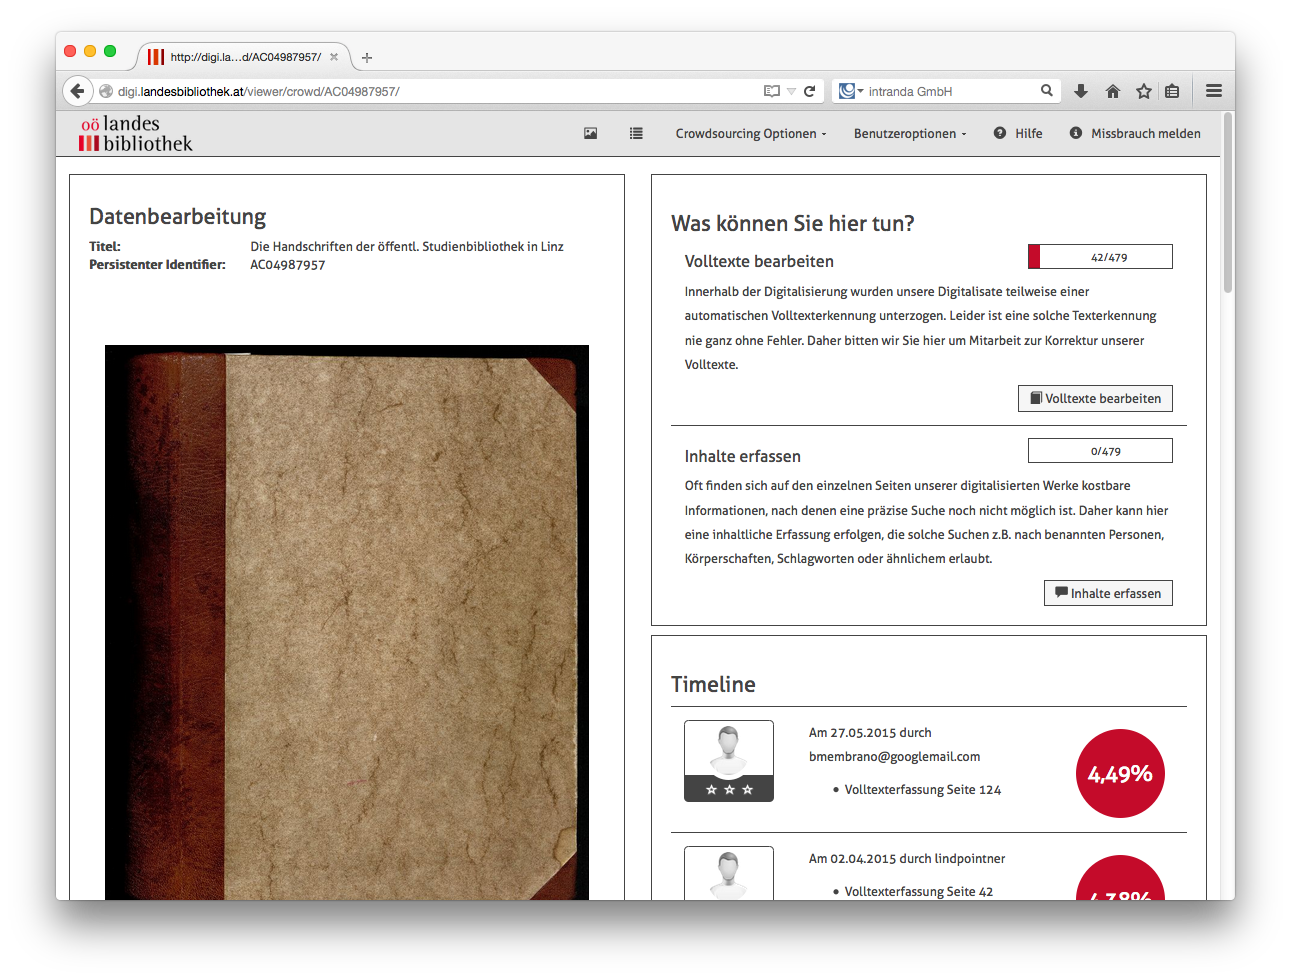Open reader view icon in address bar
This screenshot has height=980, width=1291.
[x=772, y=91]
